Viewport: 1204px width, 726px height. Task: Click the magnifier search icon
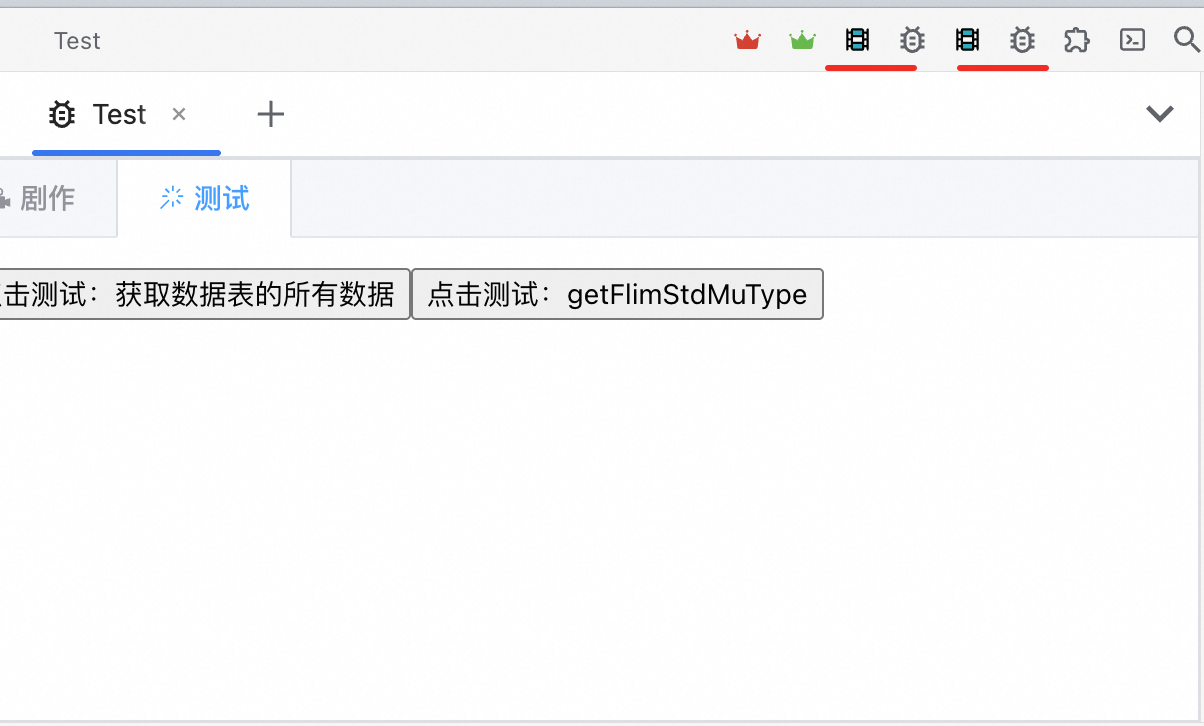[1186, 40]
